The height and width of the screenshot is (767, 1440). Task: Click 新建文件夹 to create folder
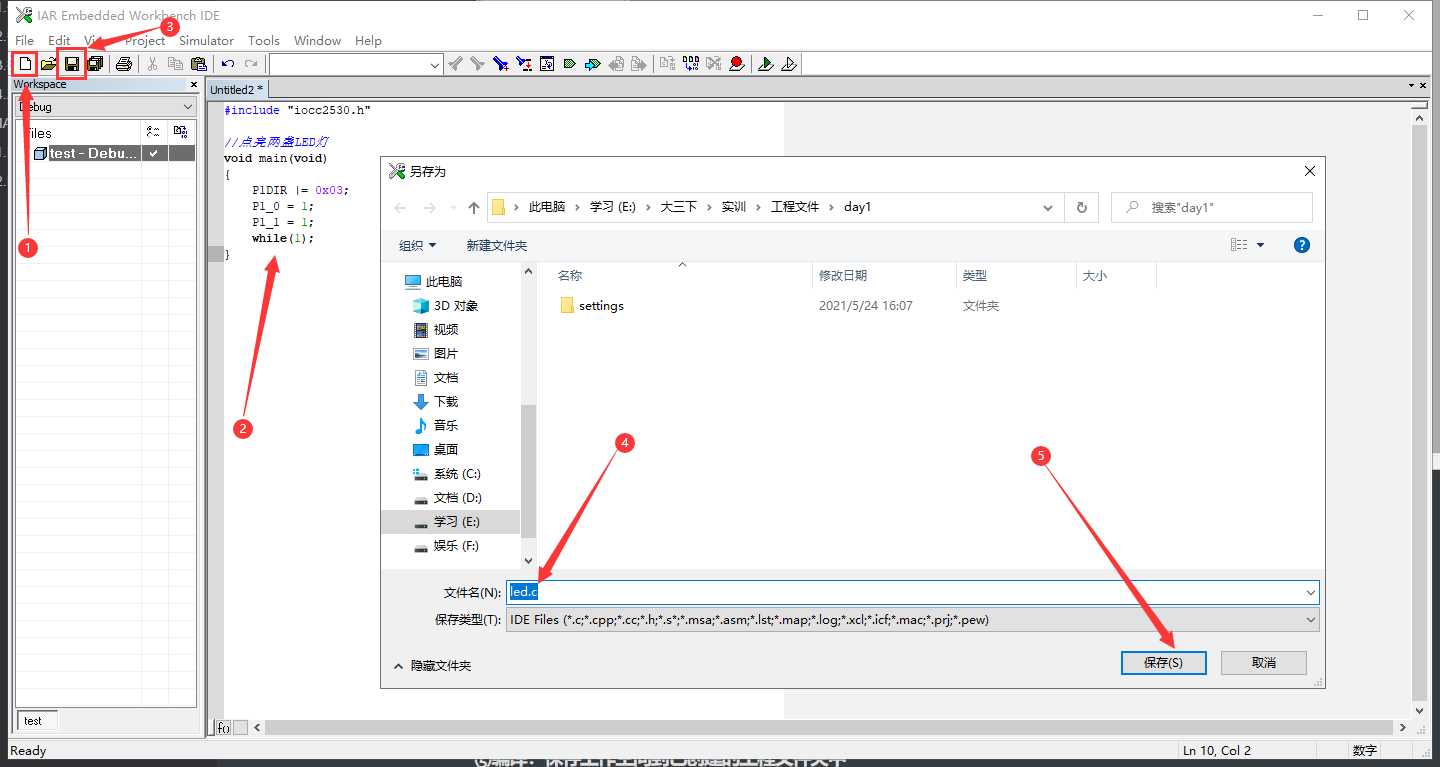click(x=496, y=245)
